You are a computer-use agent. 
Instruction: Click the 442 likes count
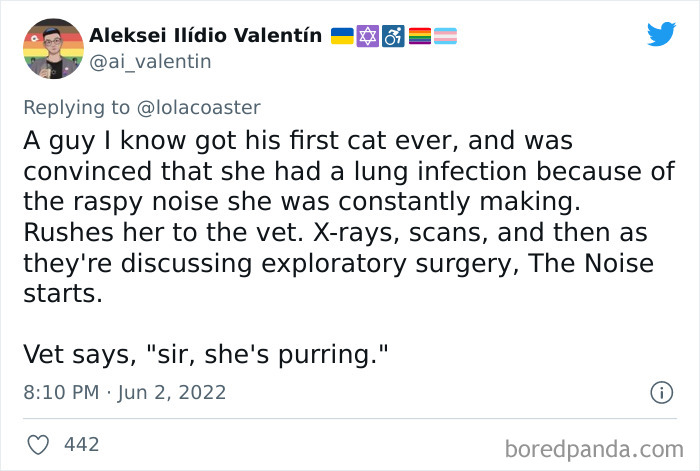pos(81,443)
